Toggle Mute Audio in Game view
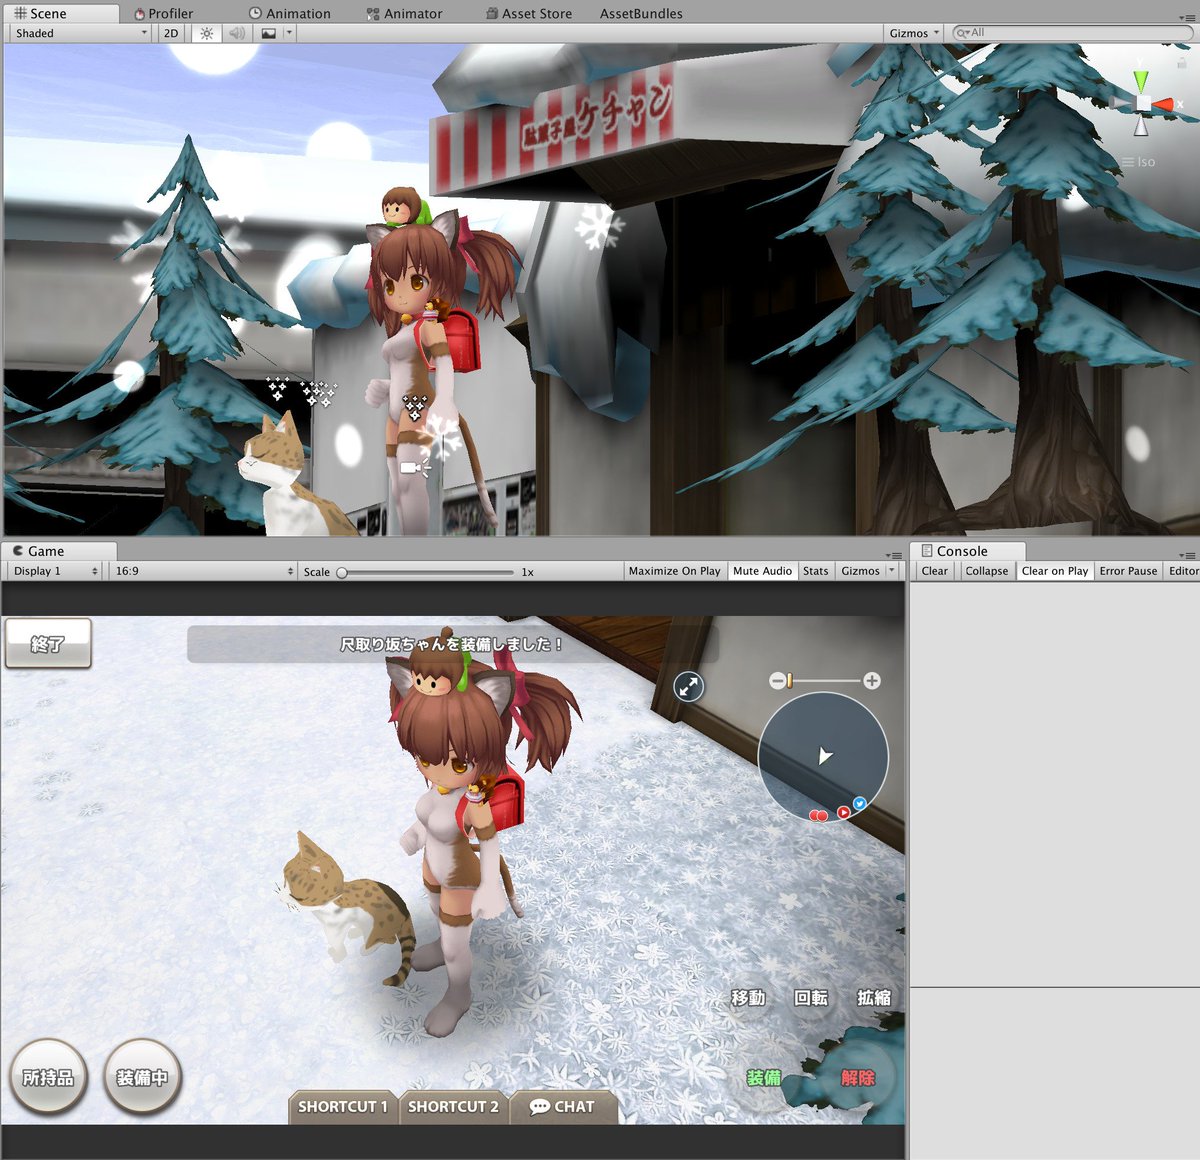Image resolution: width=1200 pixels, height=1160 pixels. 762,571
